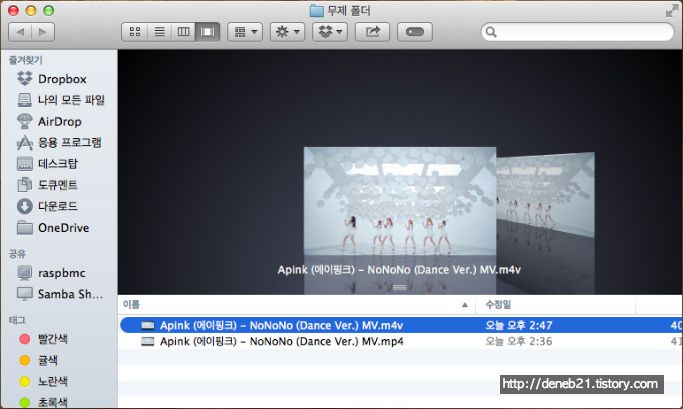683x409 pixels.
Task: Click the 오늘 오후 2:36 date cell
Action: (519, 341)
